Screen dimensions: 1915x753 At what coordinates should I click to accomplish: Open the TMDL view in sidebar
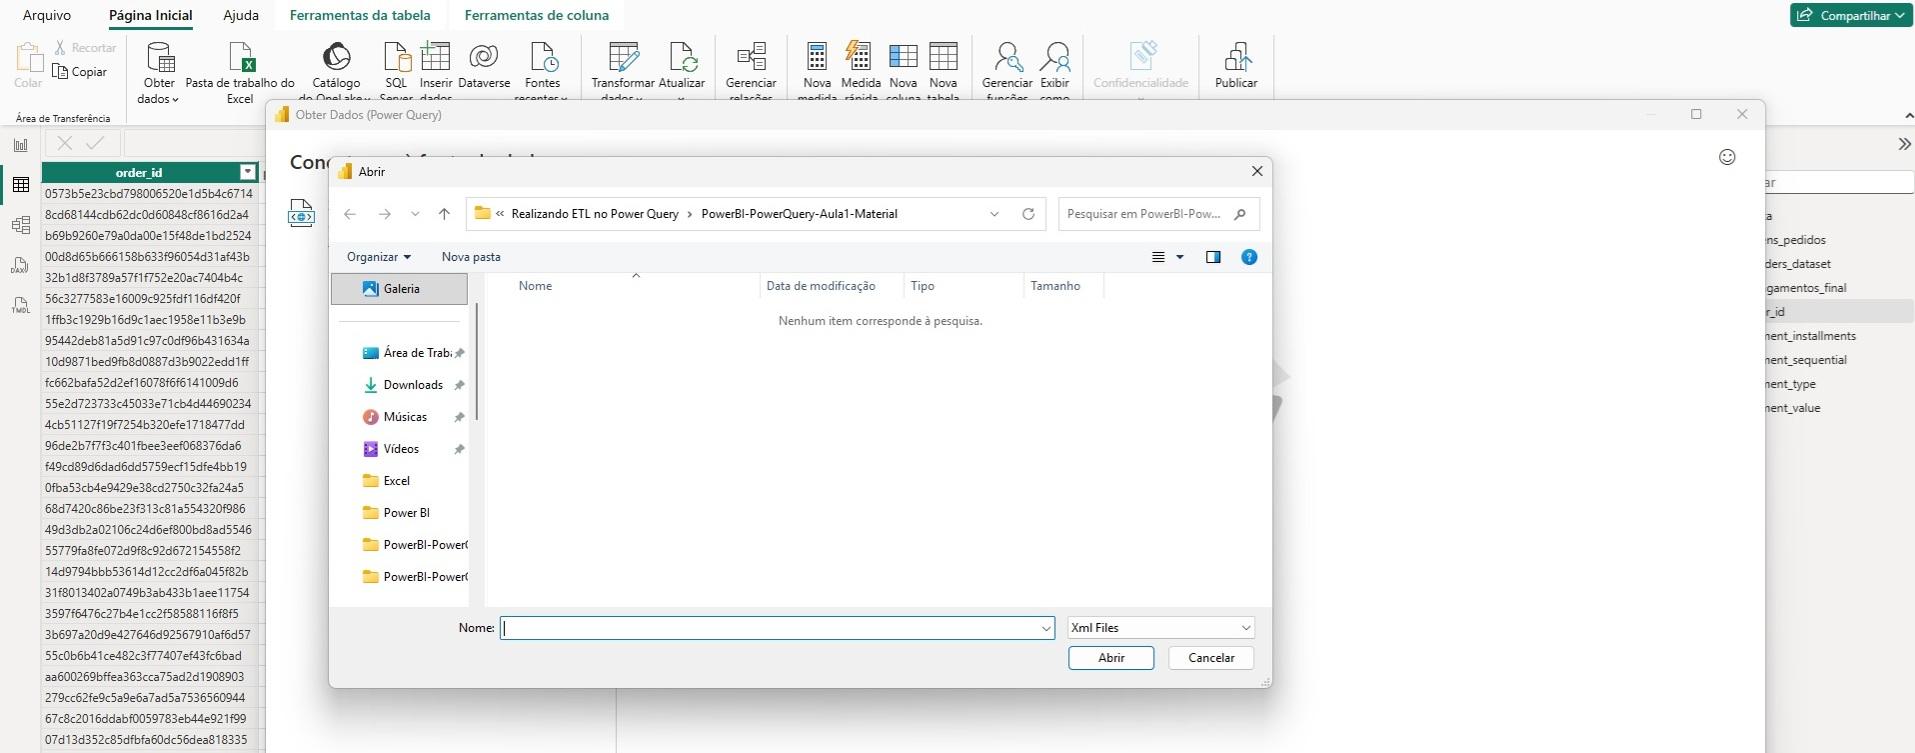(x=20, y=305)
